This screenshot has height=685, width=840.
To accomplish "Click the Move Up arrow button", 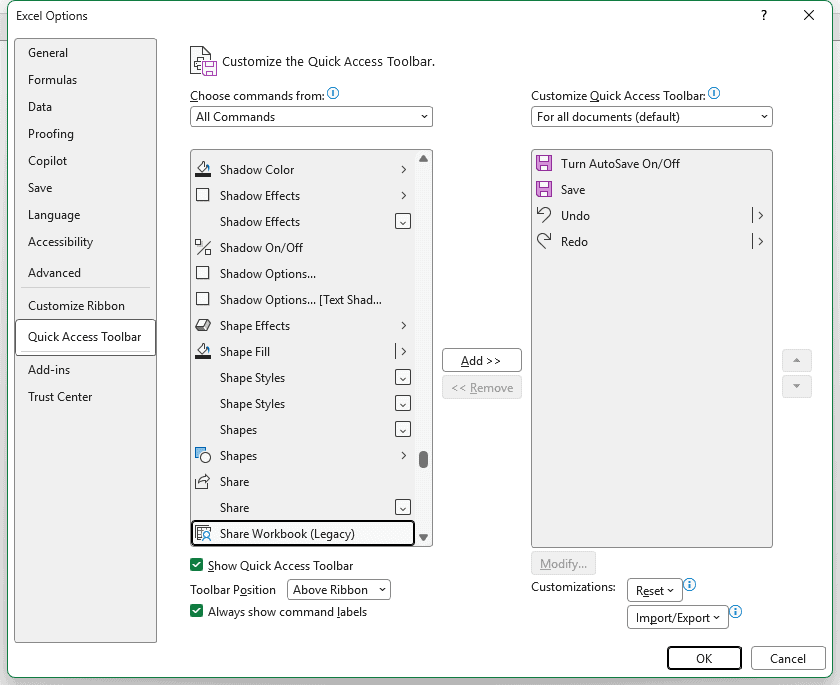I will pos(797,360).
